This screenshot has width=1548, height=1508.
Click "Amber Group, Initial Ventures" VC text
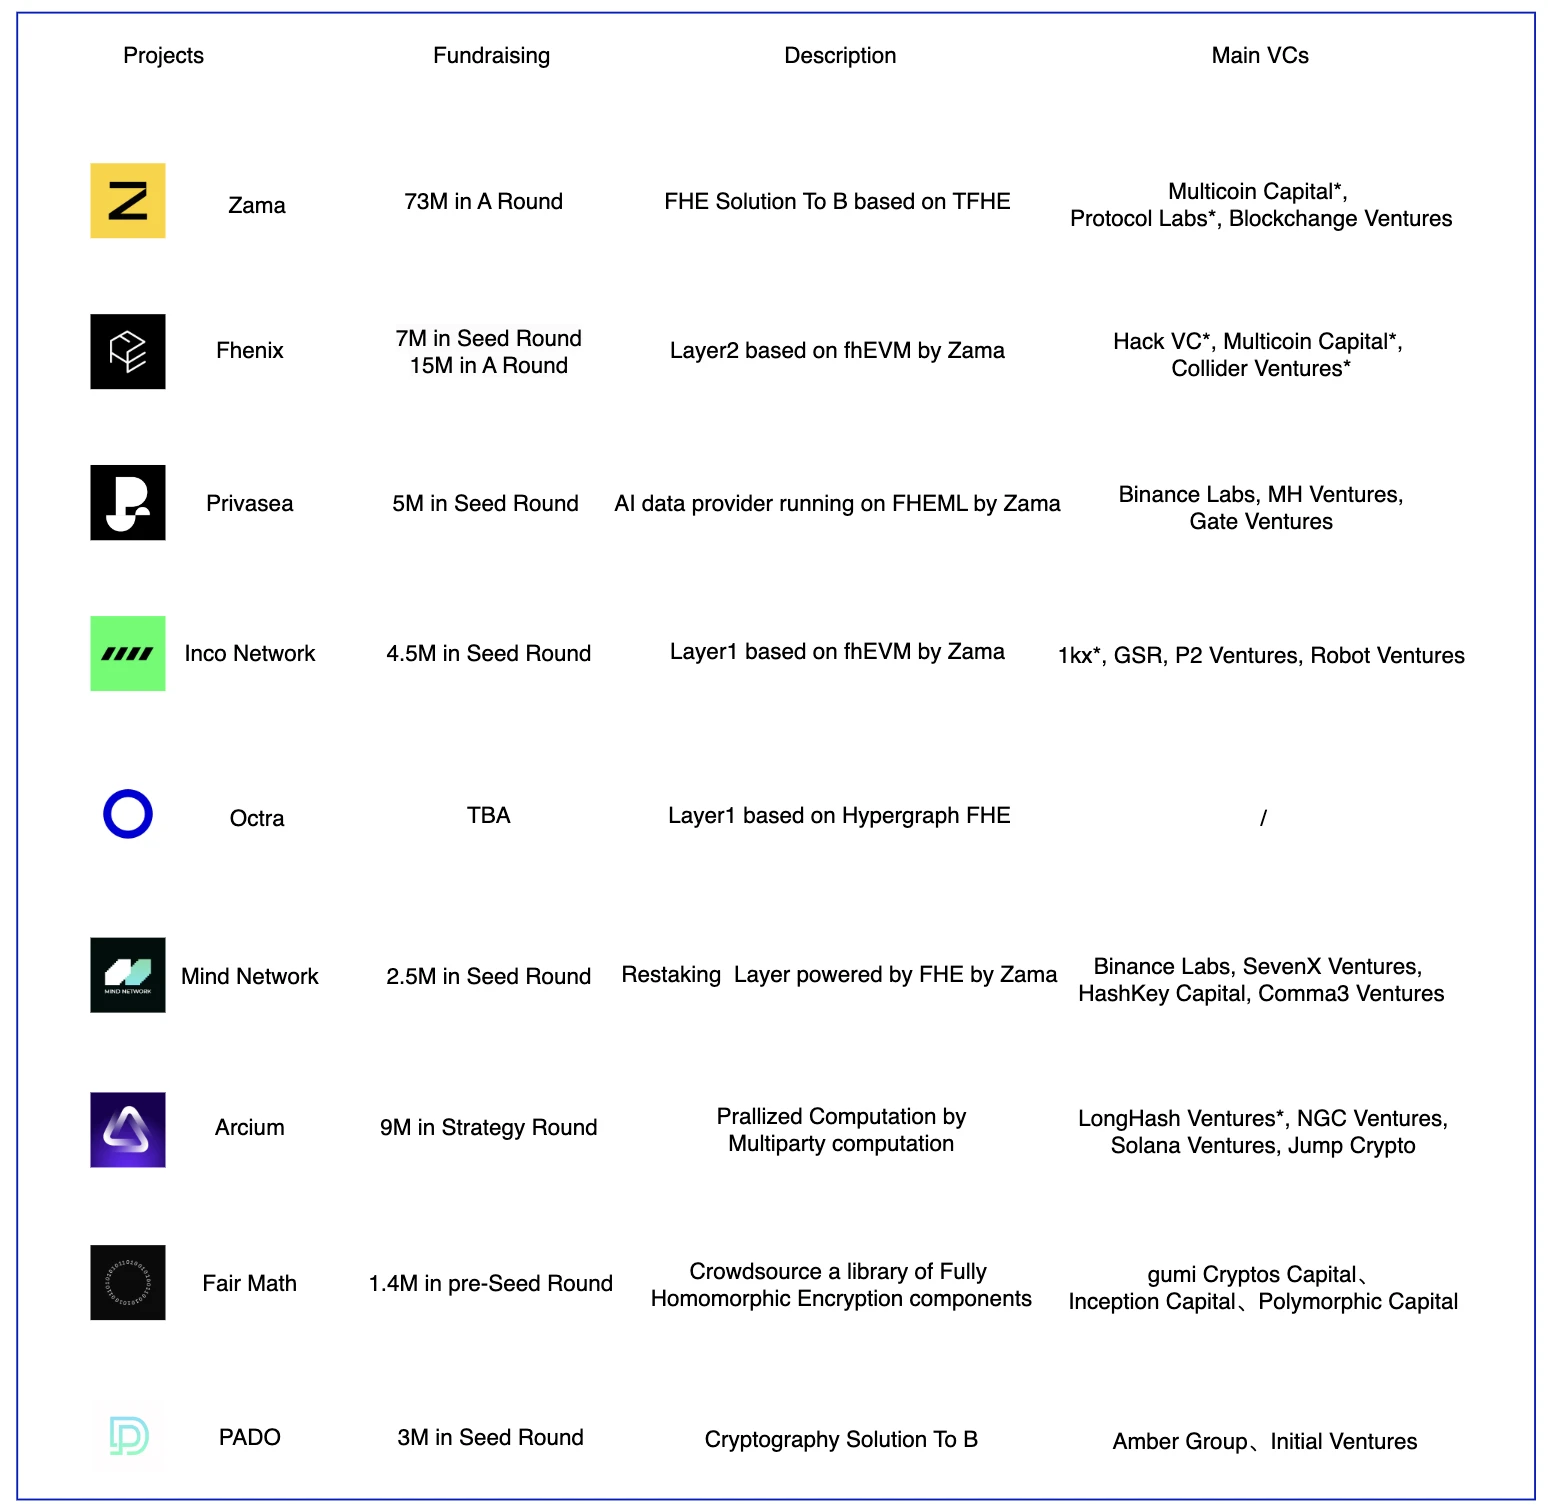1264,1442
